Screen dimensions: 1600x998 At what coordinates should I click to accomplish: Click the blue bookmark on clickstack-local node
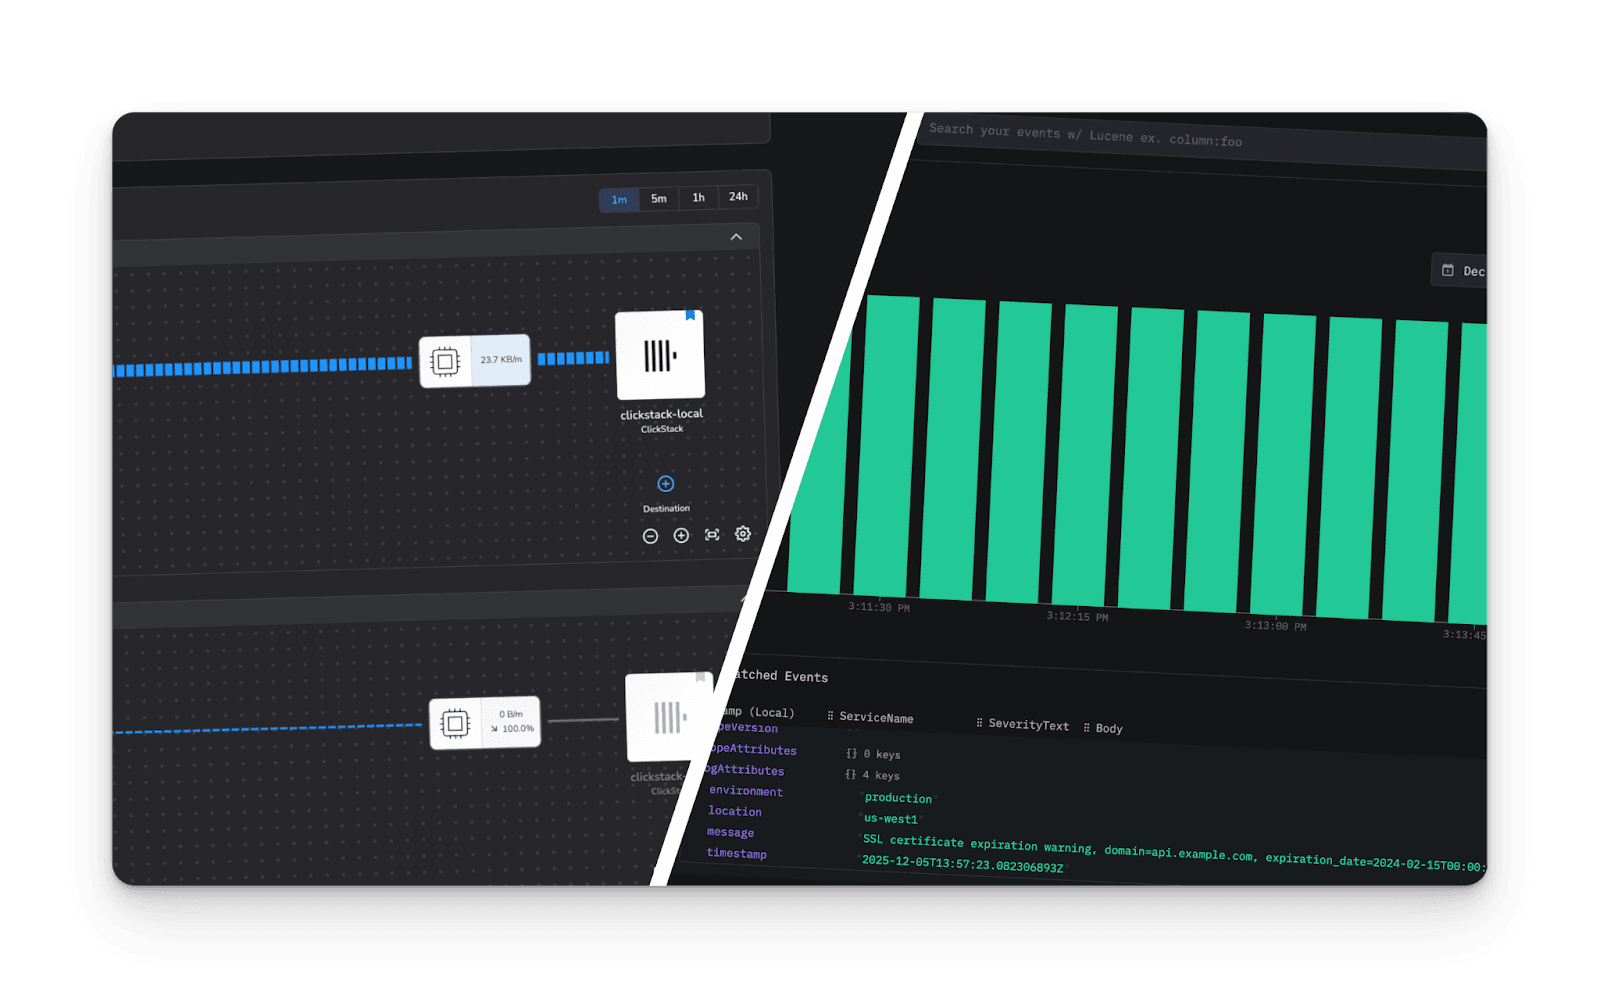point(690,315)
